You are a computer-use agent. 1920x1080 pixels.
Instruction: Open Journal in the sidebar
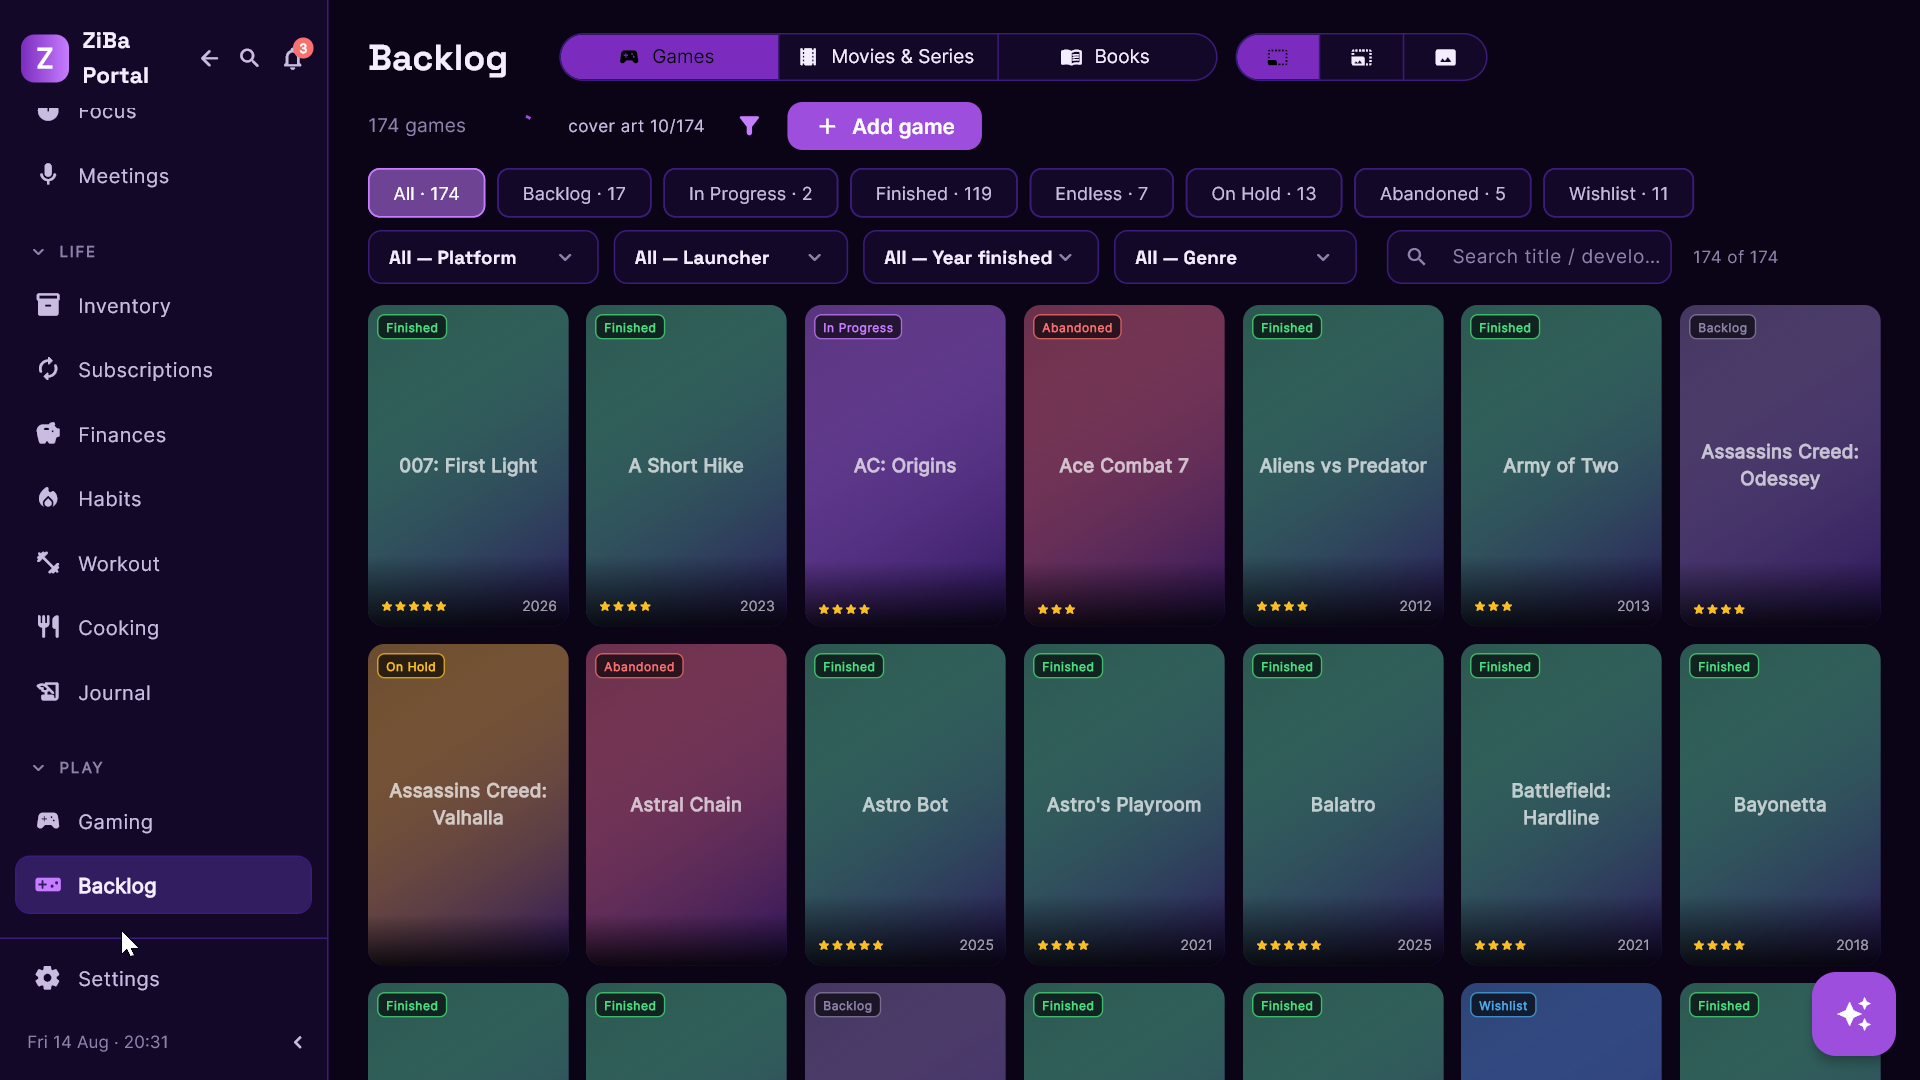pyautogui.click(x=163, y=693)
